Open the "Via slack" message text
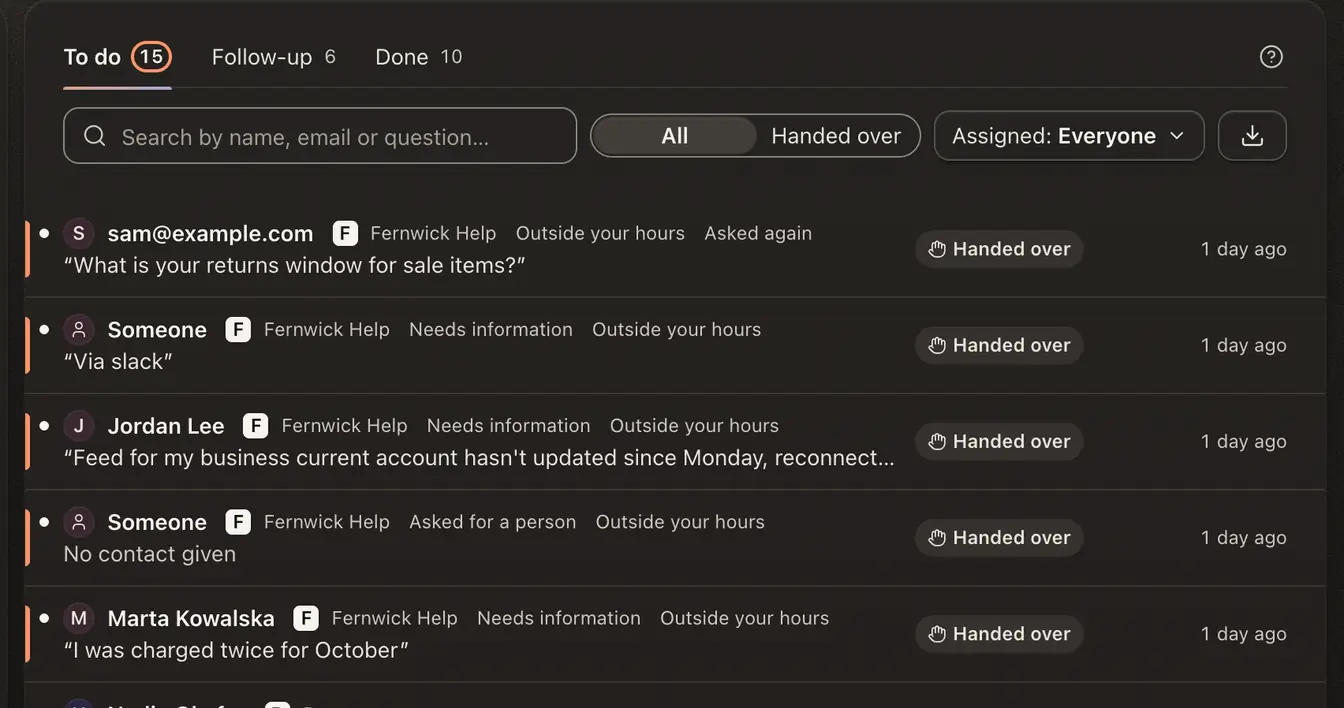The height and width of the screenshot is (708, 1344). (118, 362)
